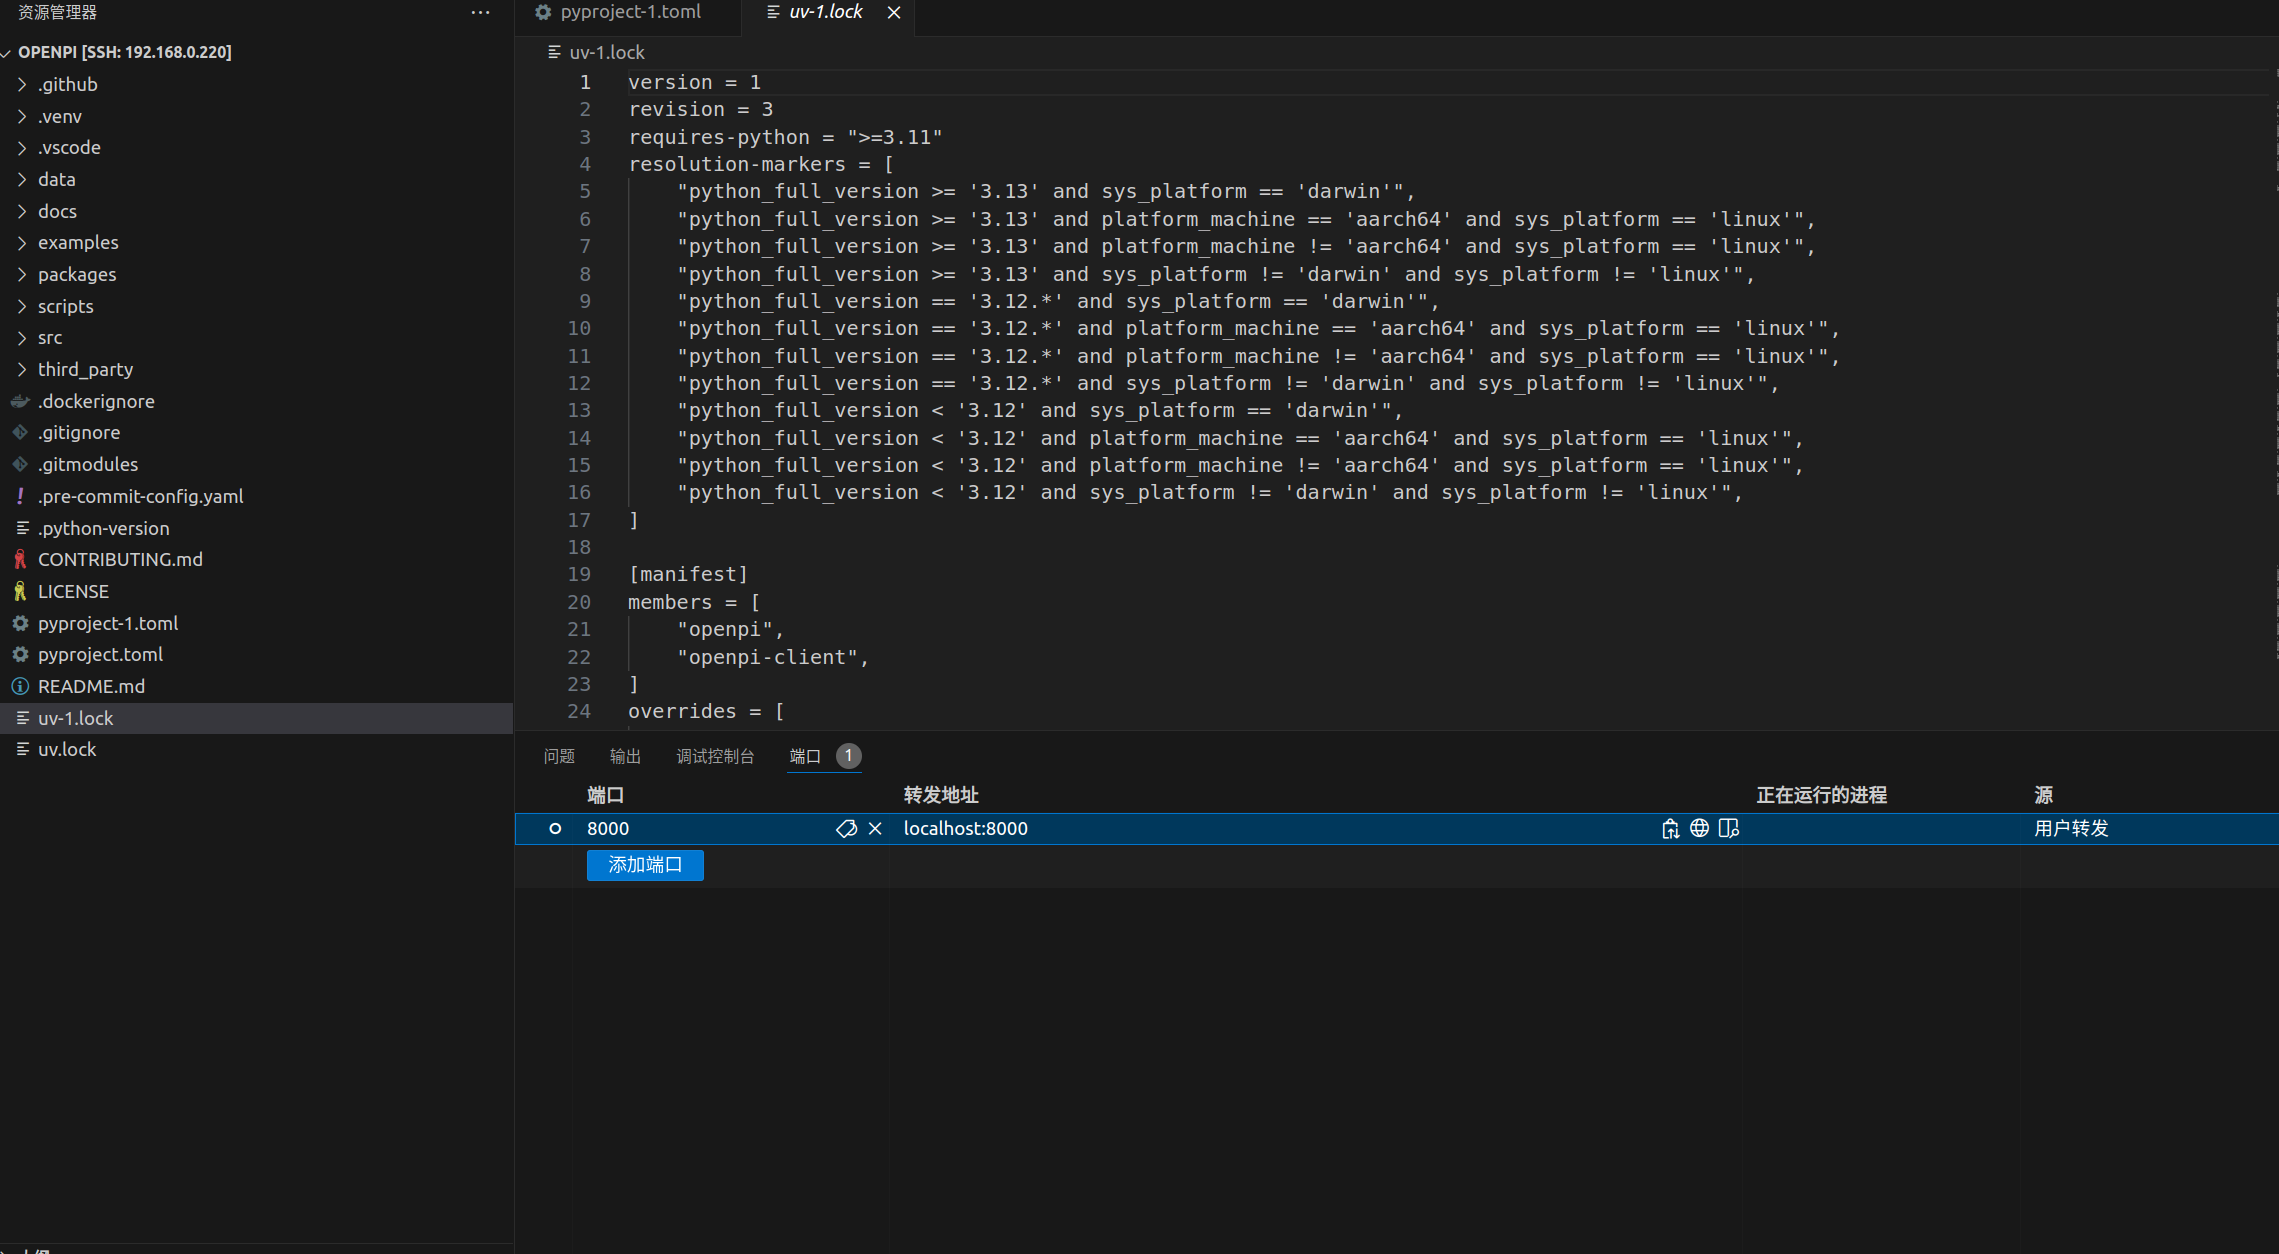Open the 调试控制台 panel tab

pos(714,756)
